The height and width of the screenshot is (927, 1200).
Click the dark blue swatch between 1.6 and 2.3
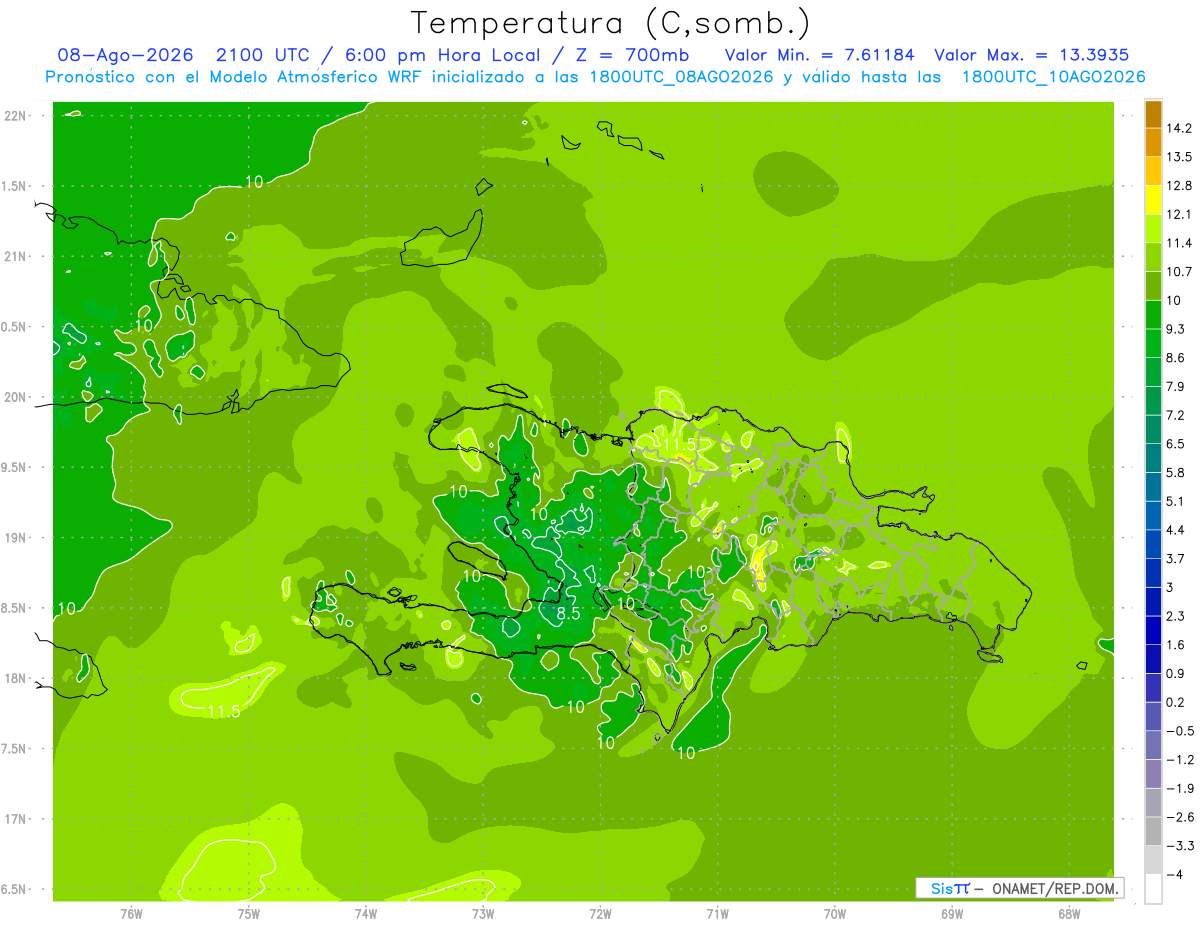tap(1153, 630)
